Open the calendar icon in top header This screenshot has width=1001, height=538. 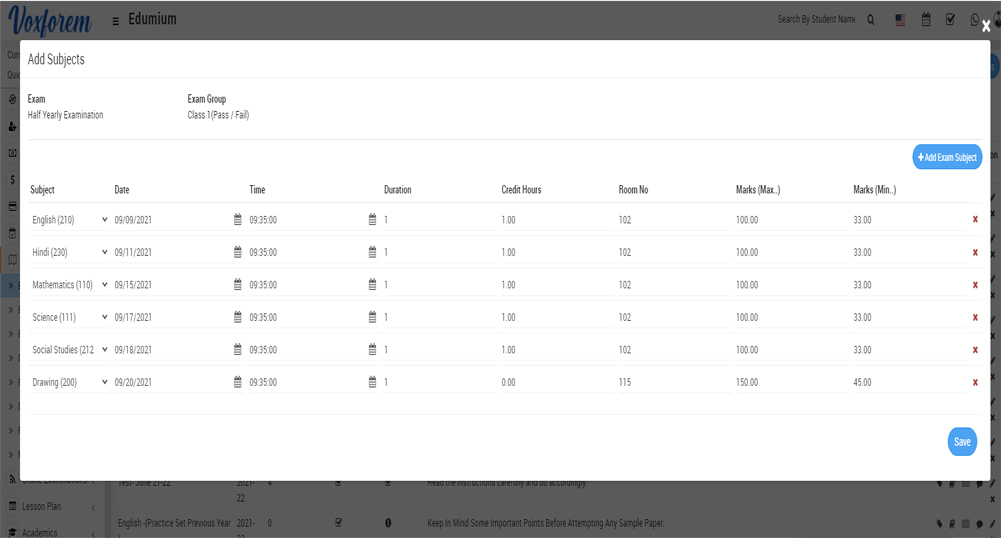click(x=926, y=19)
